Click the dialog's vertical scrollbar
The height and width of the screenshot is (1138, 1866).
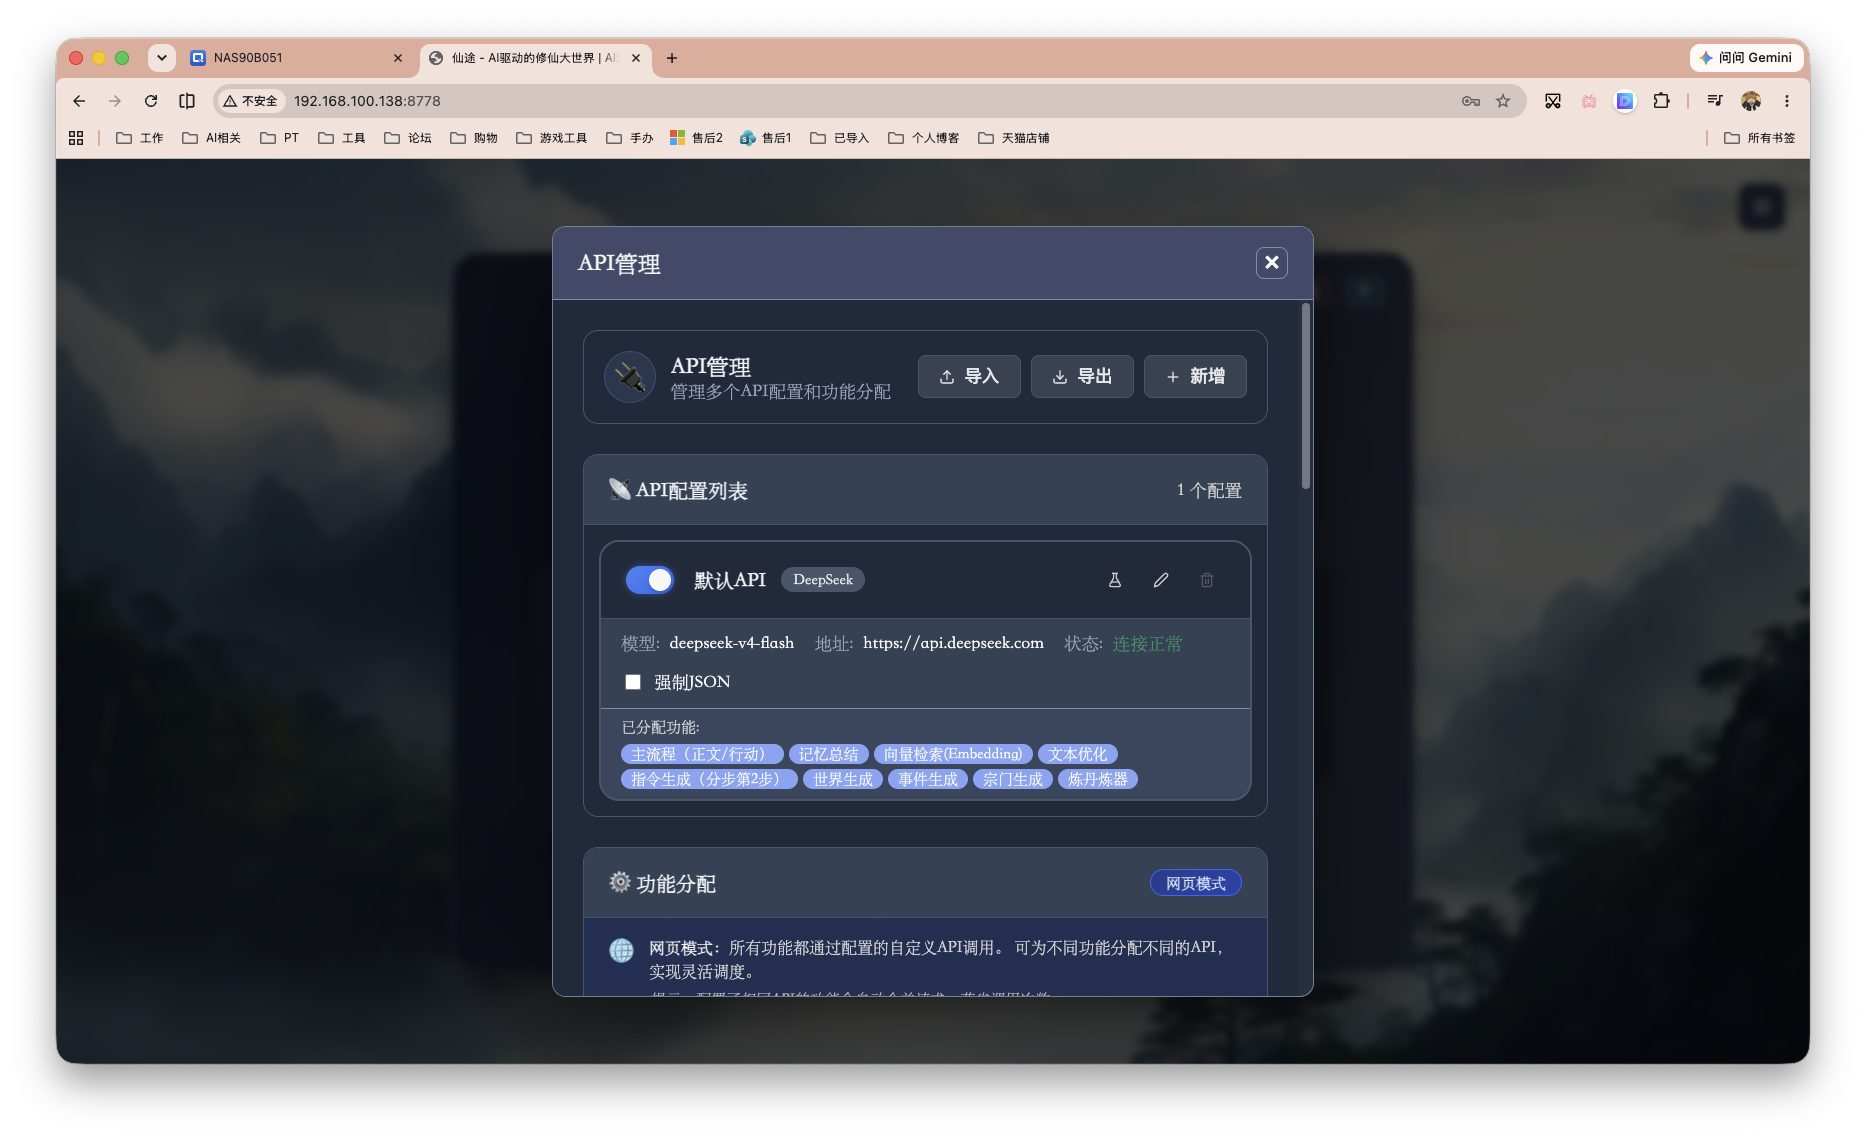pos(1305,398)
